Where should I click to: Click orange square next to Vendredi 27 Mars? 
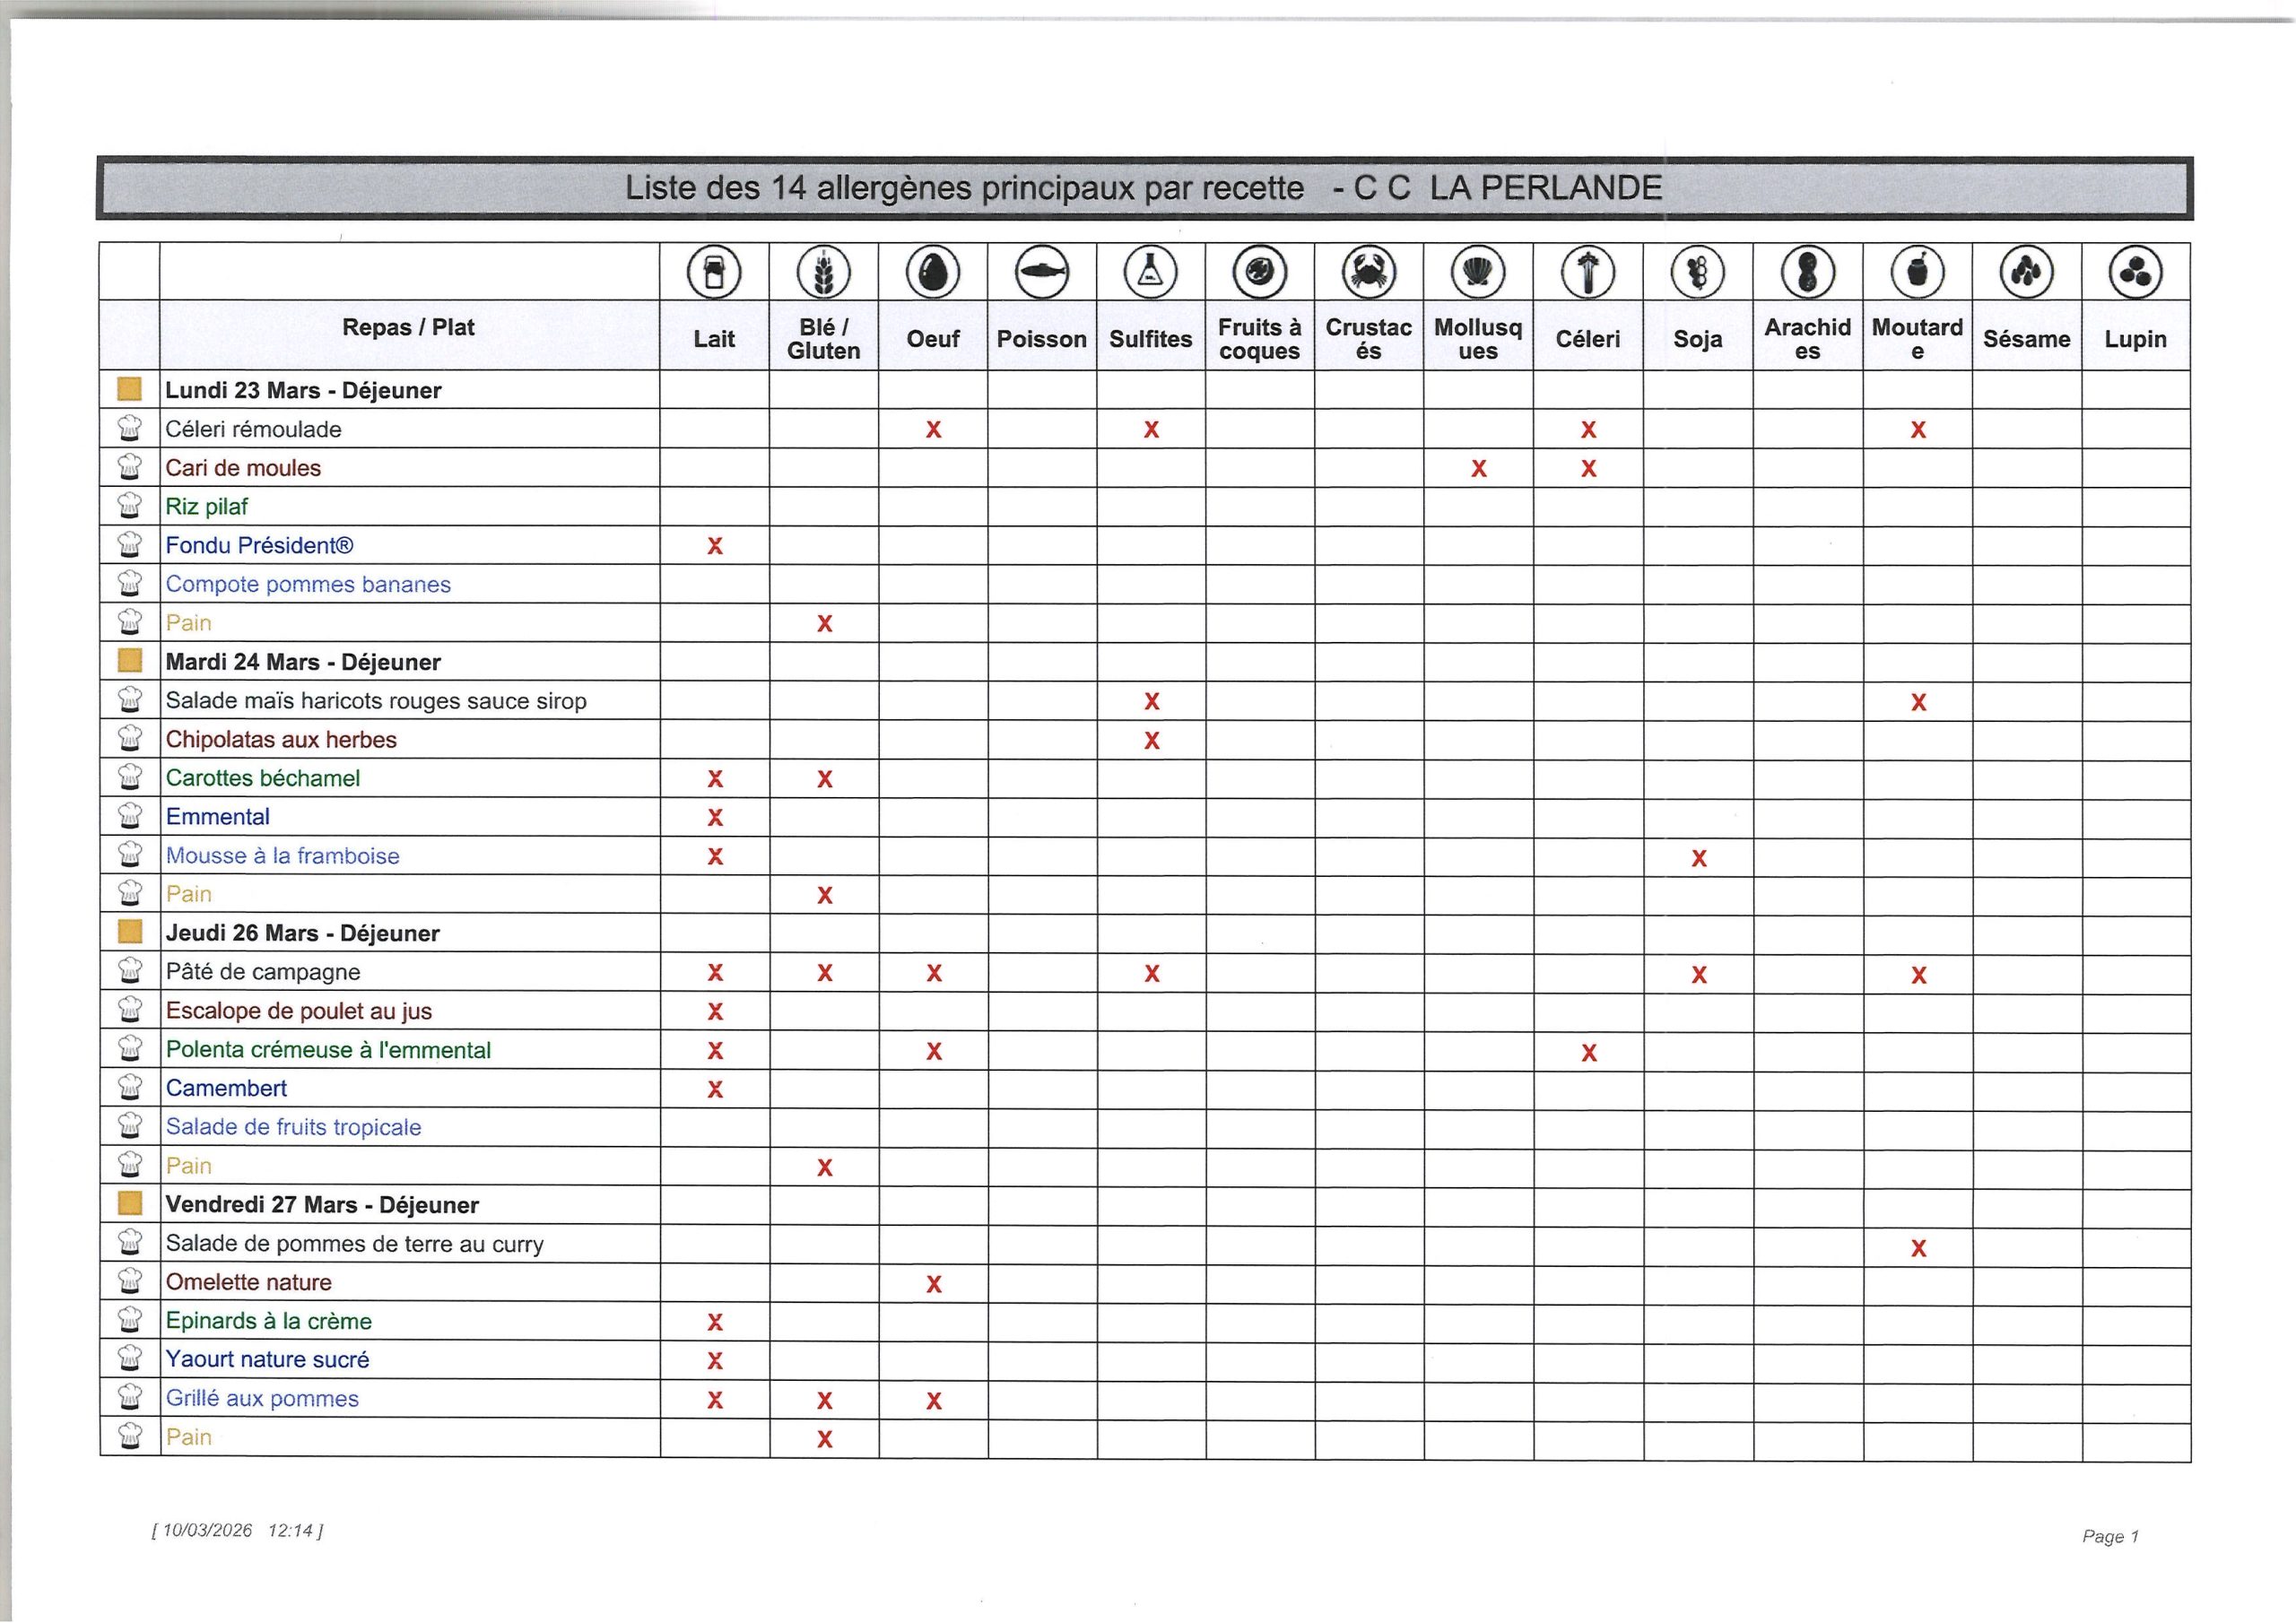coord(129,1204)
